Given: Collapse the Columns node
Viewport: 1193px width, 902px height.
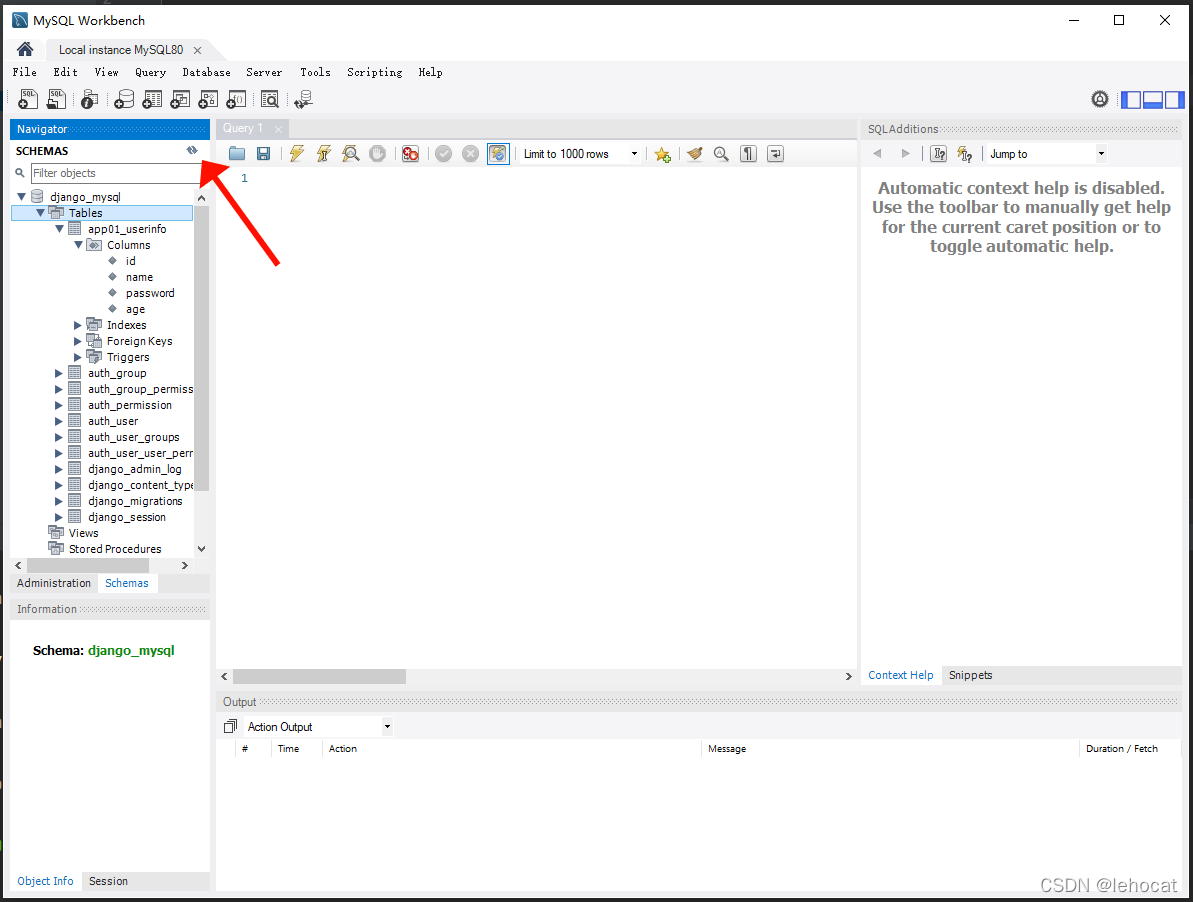Looking at the screenshot, I should click(78, 245).
